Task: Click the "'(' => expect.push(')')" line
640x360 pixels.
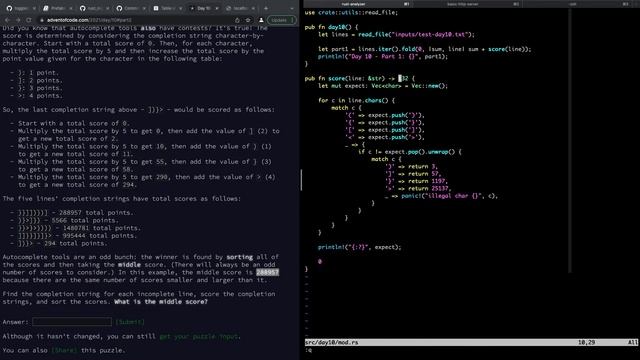Action: [x=385, y=115]
